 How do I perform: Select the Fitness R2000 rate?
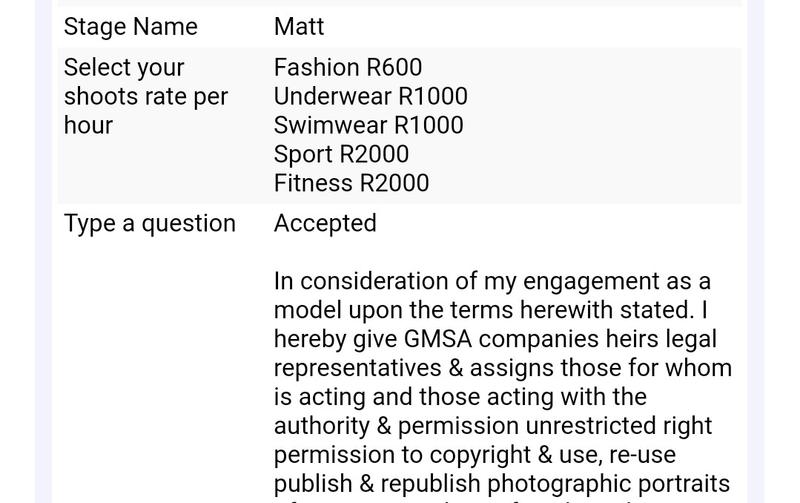coord(352,183)
